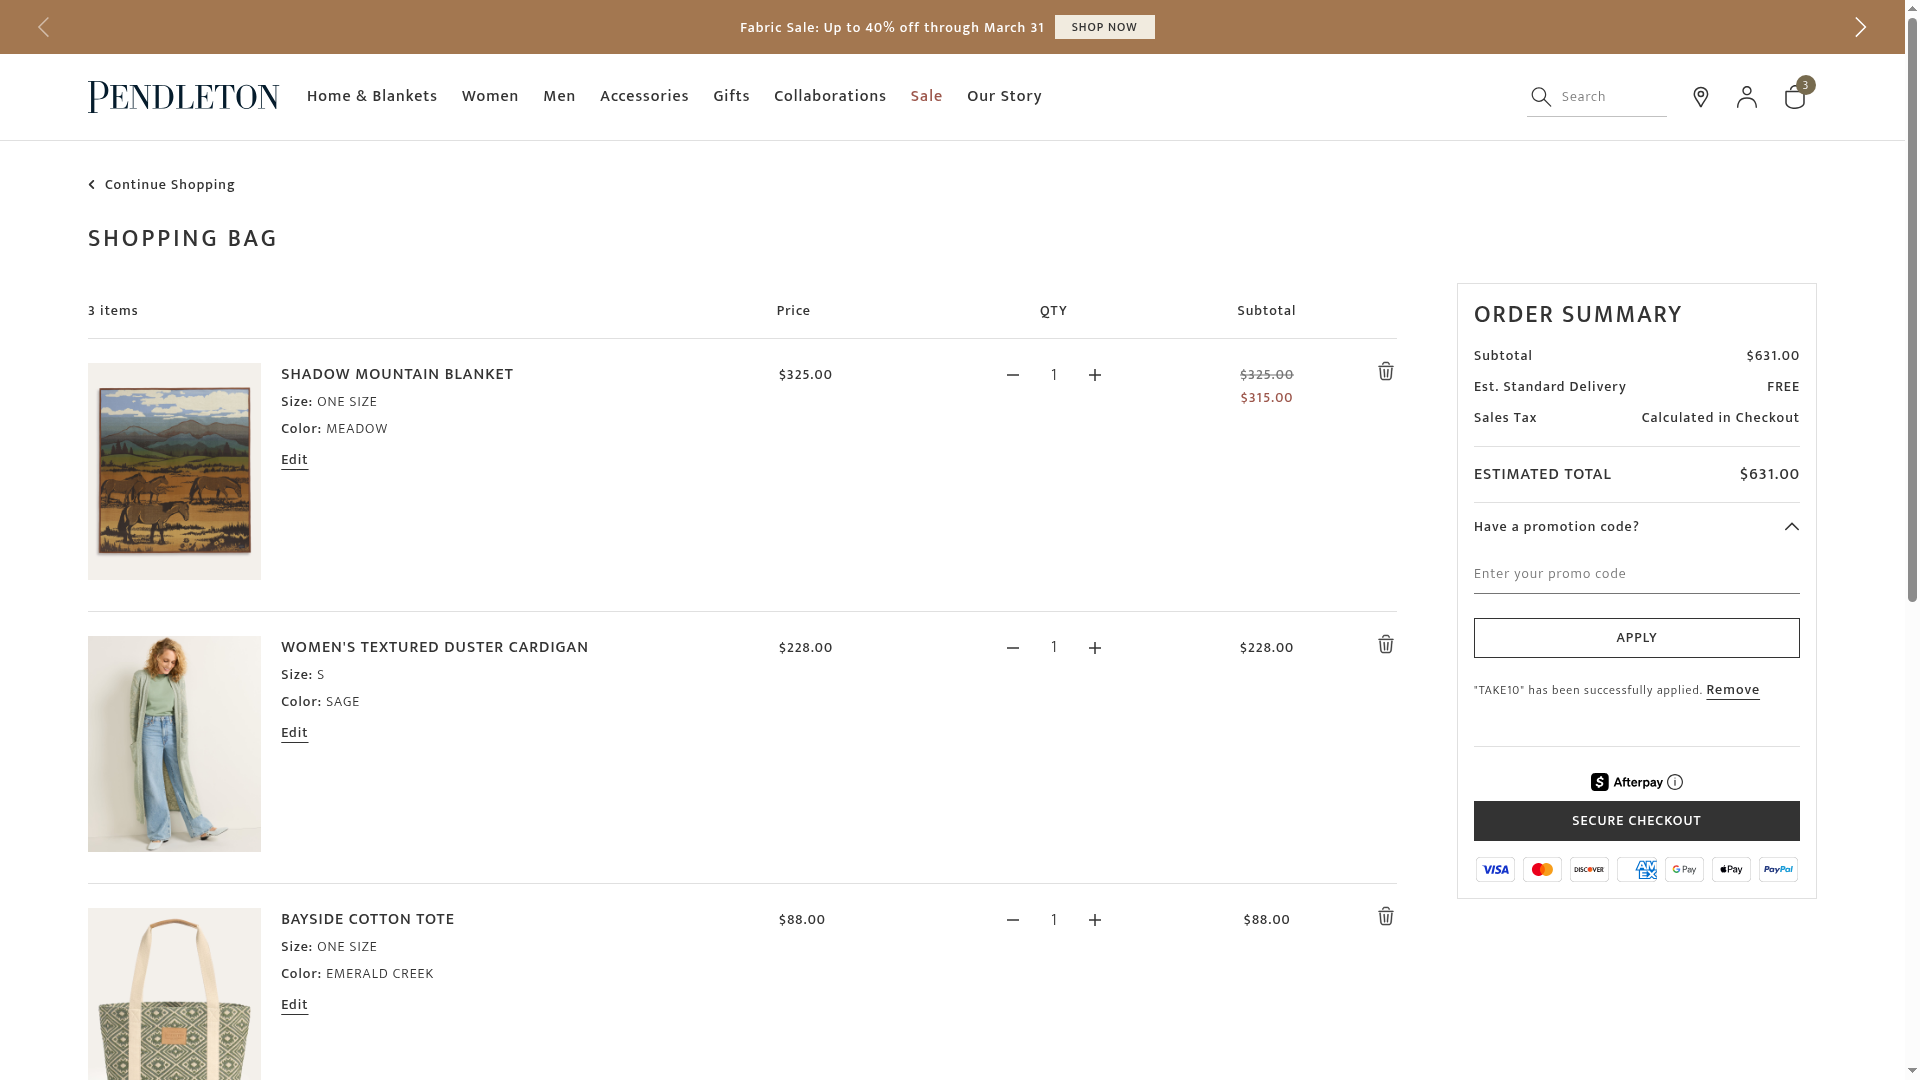Increase Shadow Mountain Blanket quantity

(1095, 375)
